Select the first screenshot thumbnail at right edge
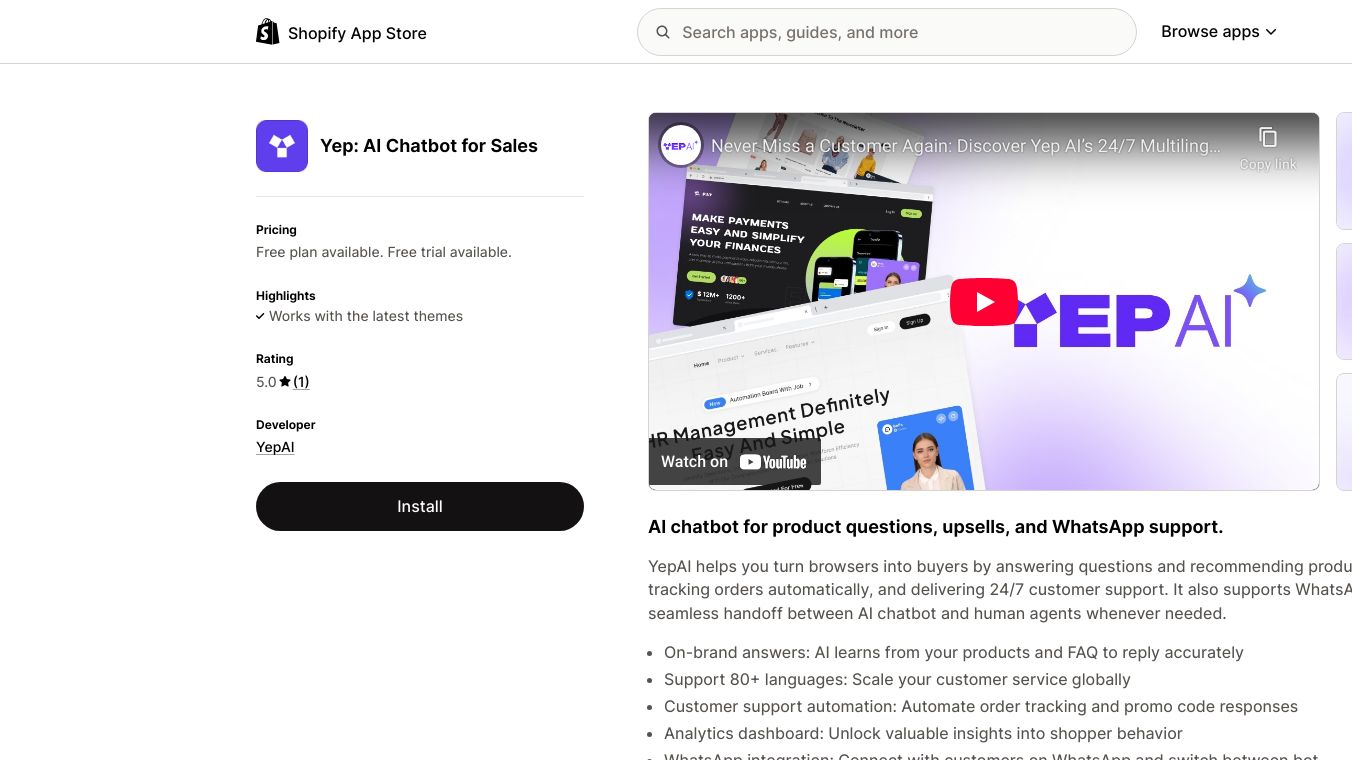 (1344, 171)
